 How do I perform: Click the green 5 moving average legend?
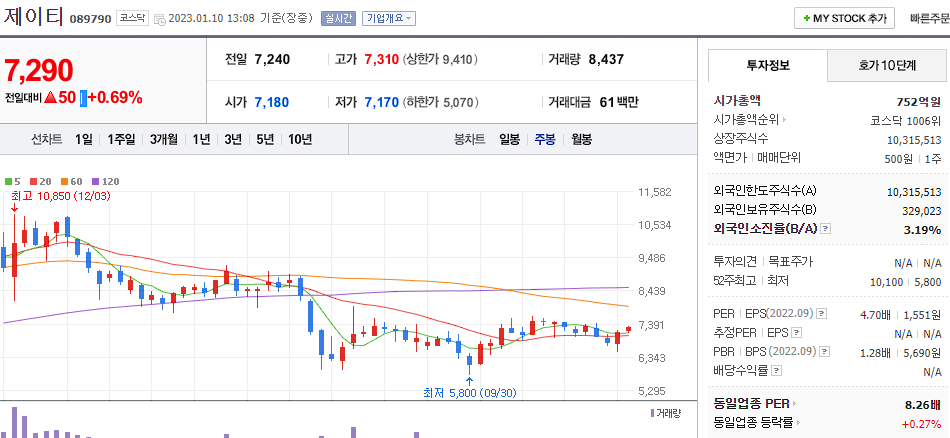[x=12, y=181]
